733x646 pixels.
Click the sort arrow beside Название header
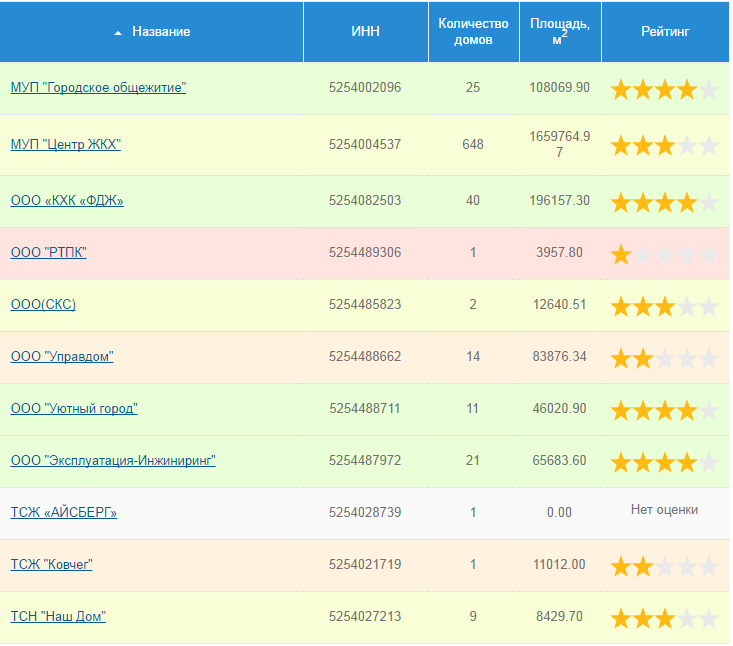coord(119,33)
